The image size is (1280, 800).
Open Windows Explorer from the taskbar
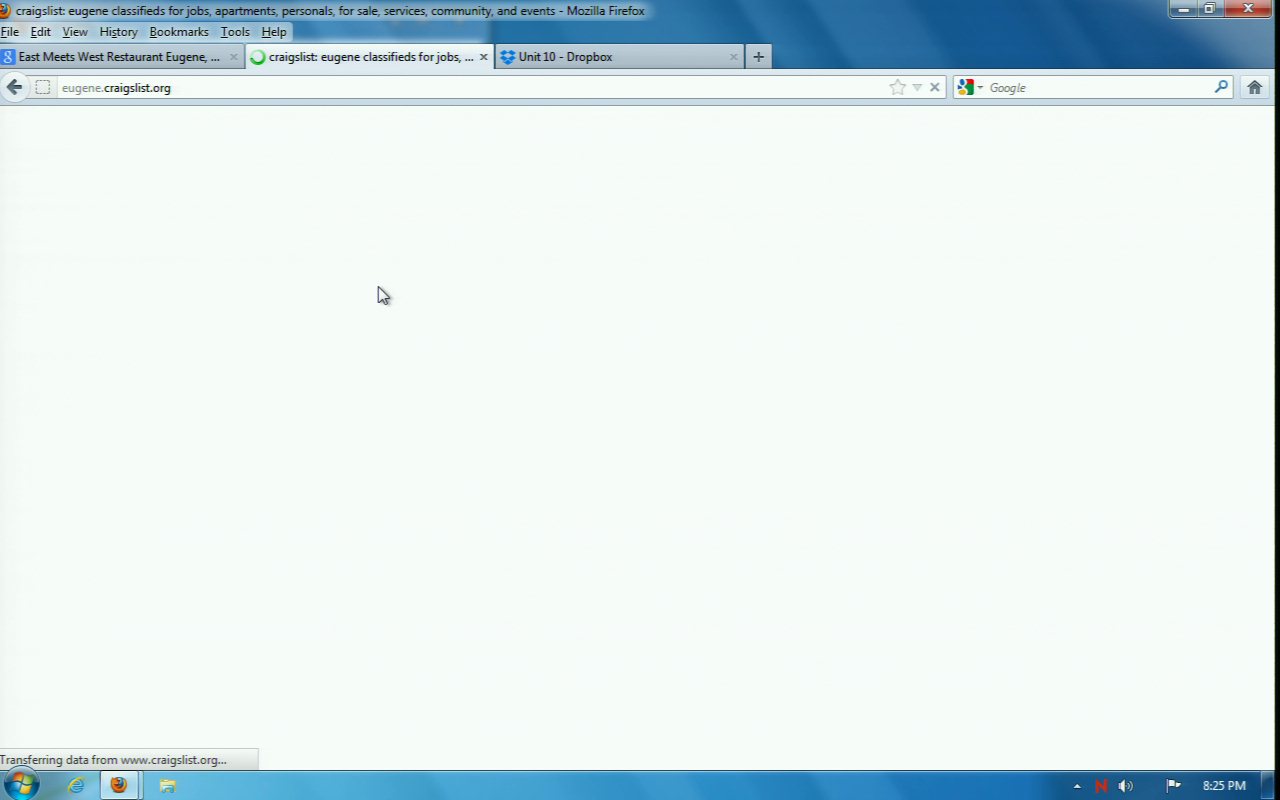pyautogui.click(x=167, y=785)
